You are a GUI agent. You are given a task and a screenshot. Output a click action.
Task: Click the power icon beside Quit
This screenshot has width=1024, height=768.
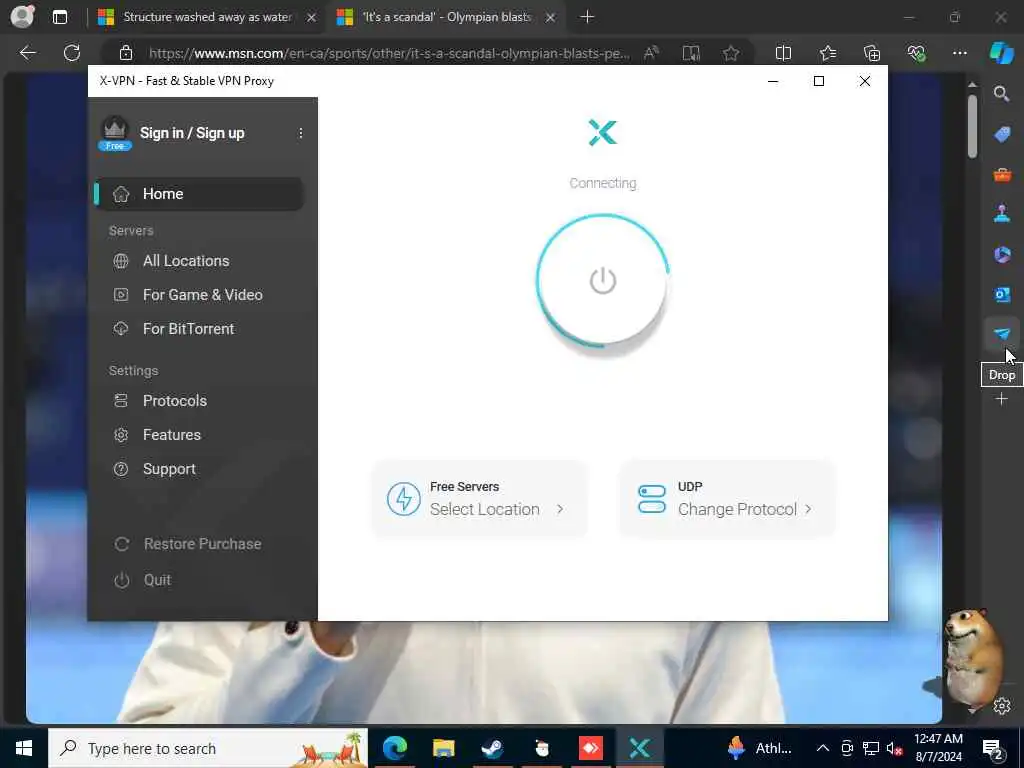point(121,580)
